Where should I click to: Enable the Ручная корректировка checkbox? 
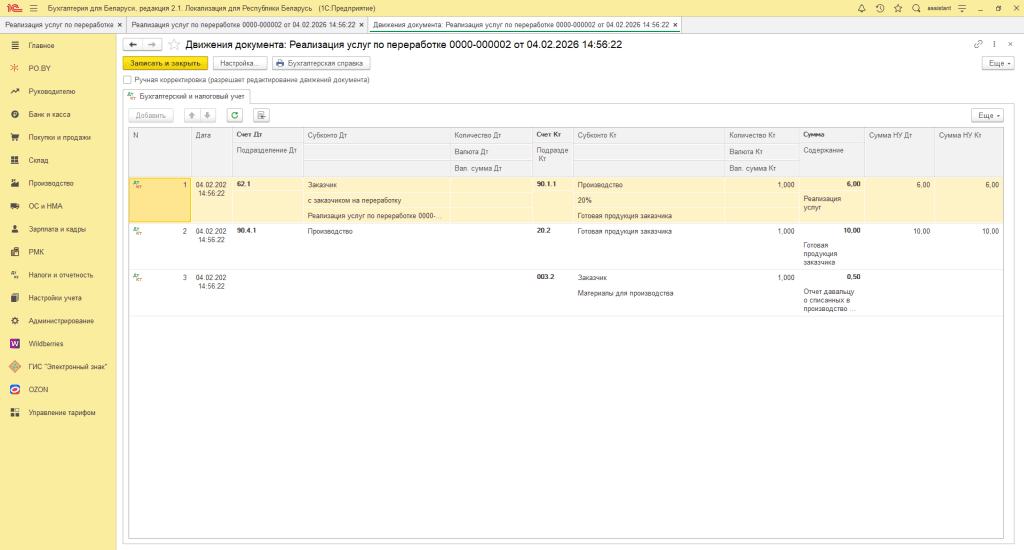coord(127,80)
